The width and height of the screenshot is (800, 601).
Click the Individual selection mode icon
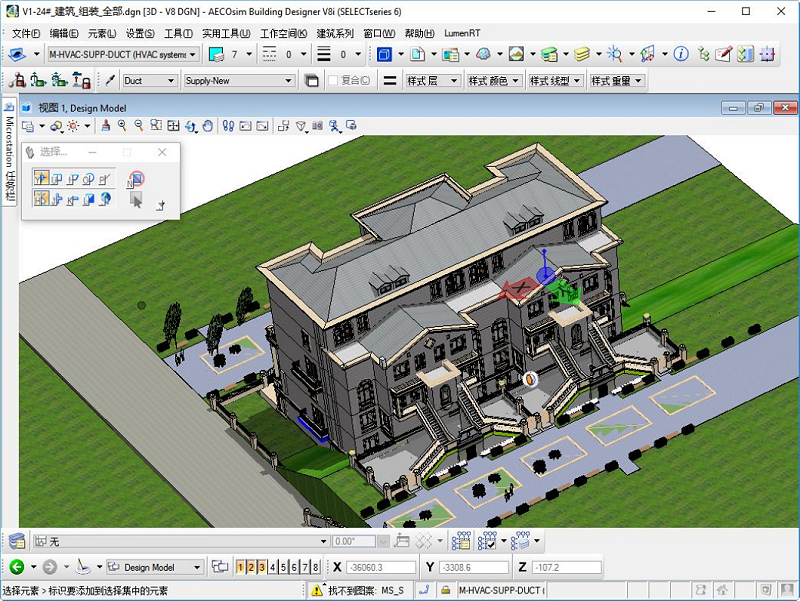pos(41,178)
